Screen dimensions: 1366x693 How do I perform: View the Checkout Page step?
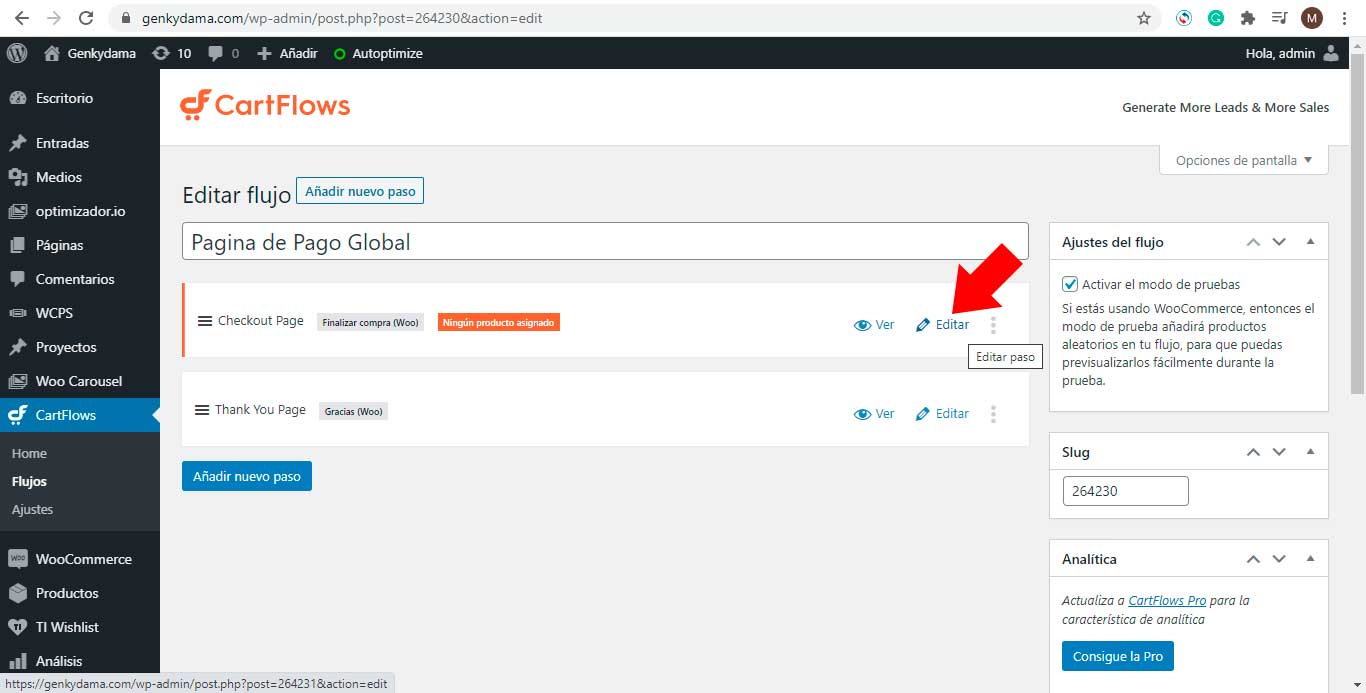tap(874, 325)
